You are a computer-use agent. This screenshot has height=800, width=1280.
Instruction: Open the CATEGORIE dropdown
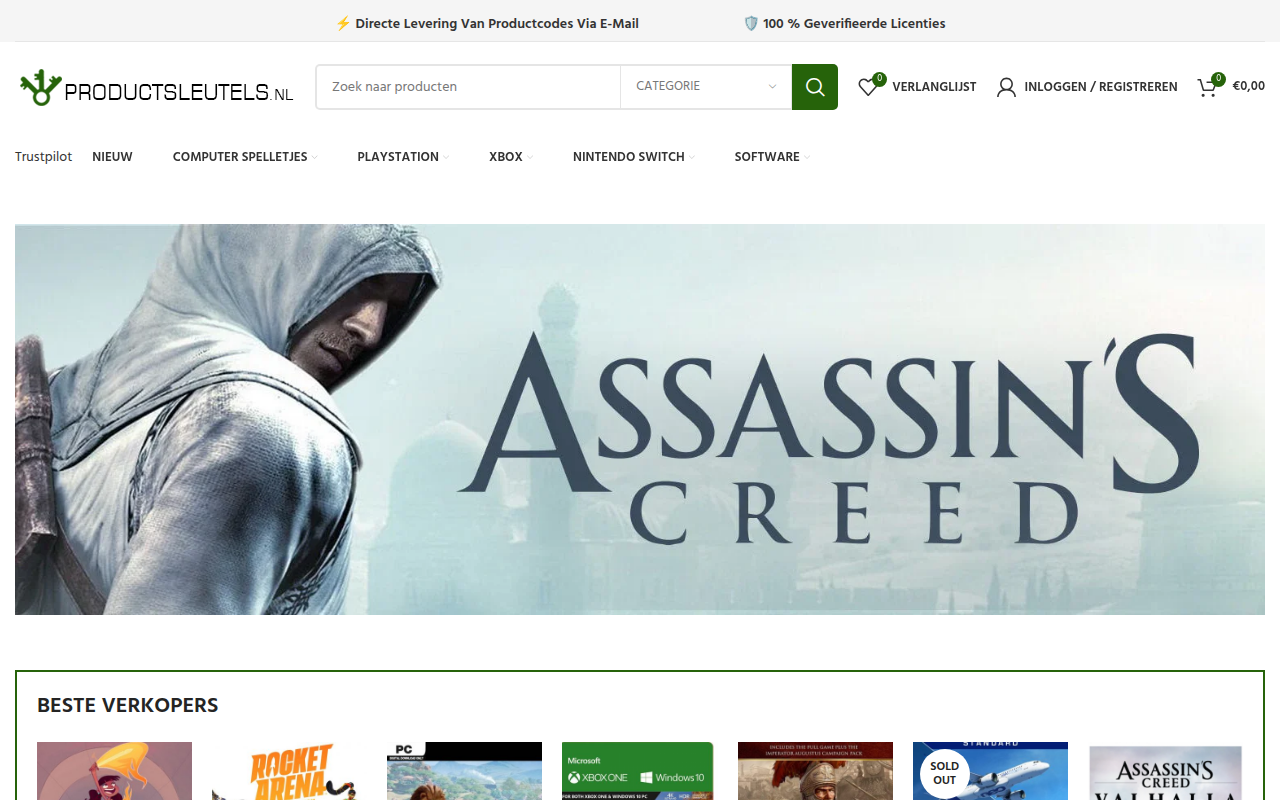tap(706, 87)
